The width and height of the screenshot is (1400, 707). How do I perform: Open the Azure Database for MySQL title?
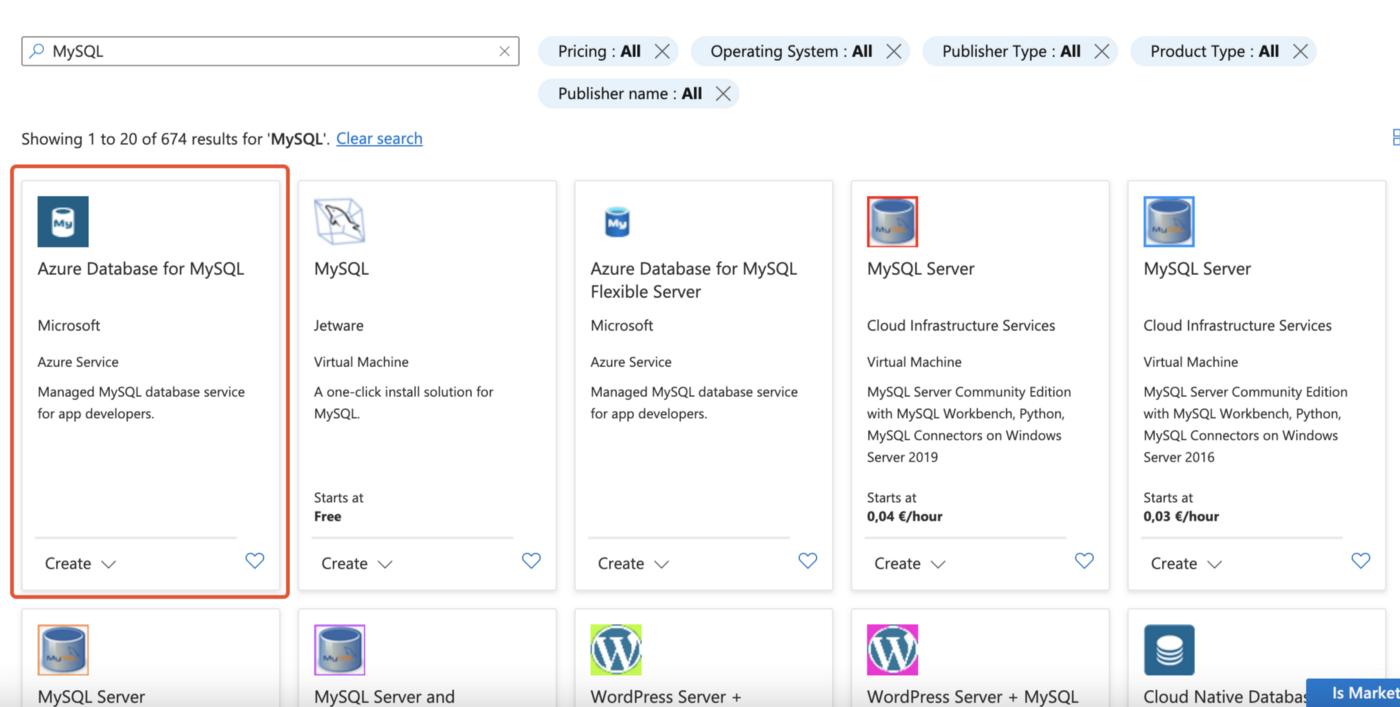[141, 269]
